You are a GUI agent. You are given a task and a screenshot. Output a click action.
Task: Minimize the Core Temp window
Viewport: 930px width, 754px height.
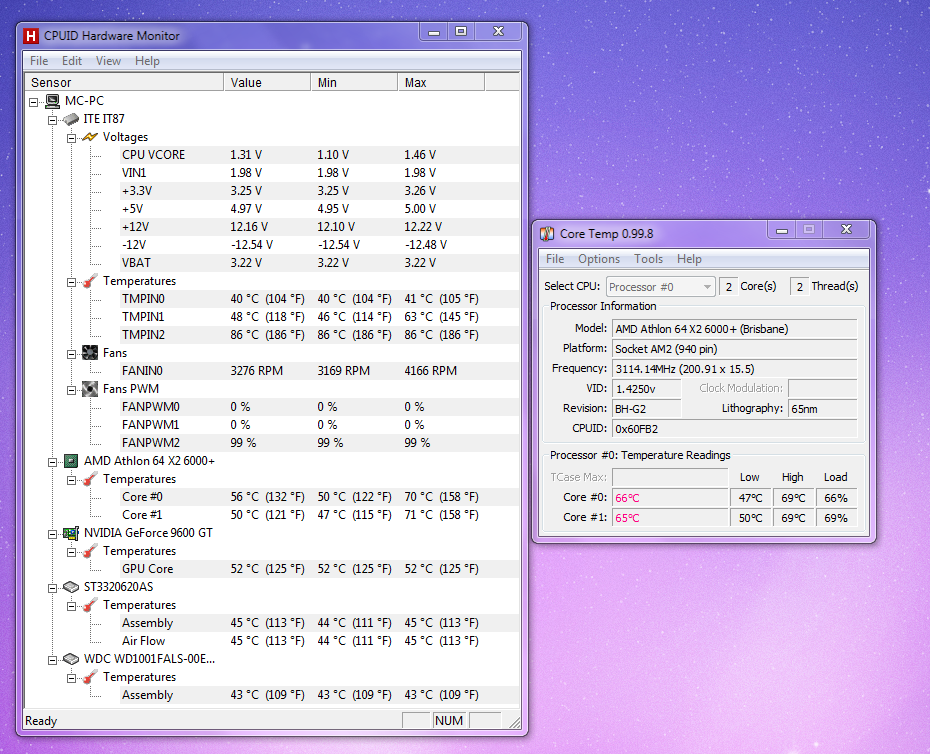(782, 230)
